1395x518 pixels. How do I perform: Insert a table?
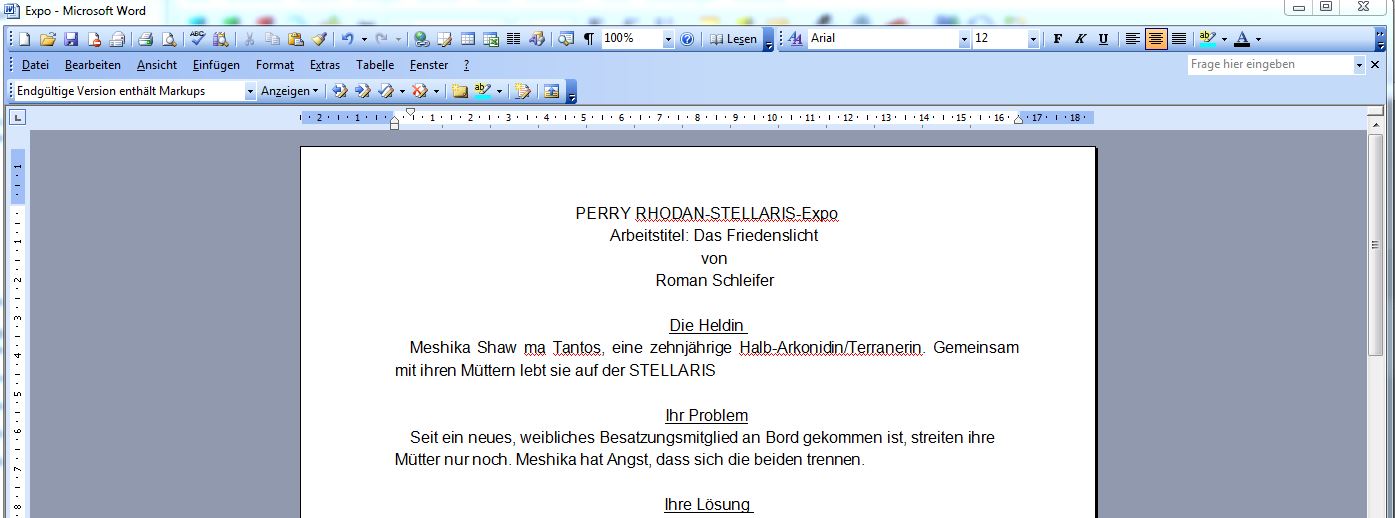click(x=468, y=39)
